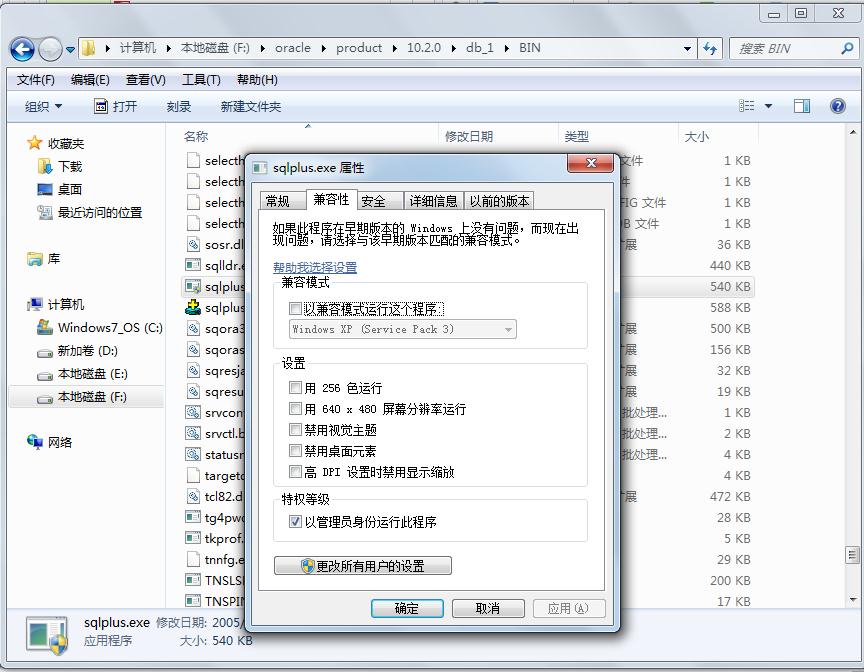Expand the 组织 dropdown
864x672 pixels.
pos(43,106)
